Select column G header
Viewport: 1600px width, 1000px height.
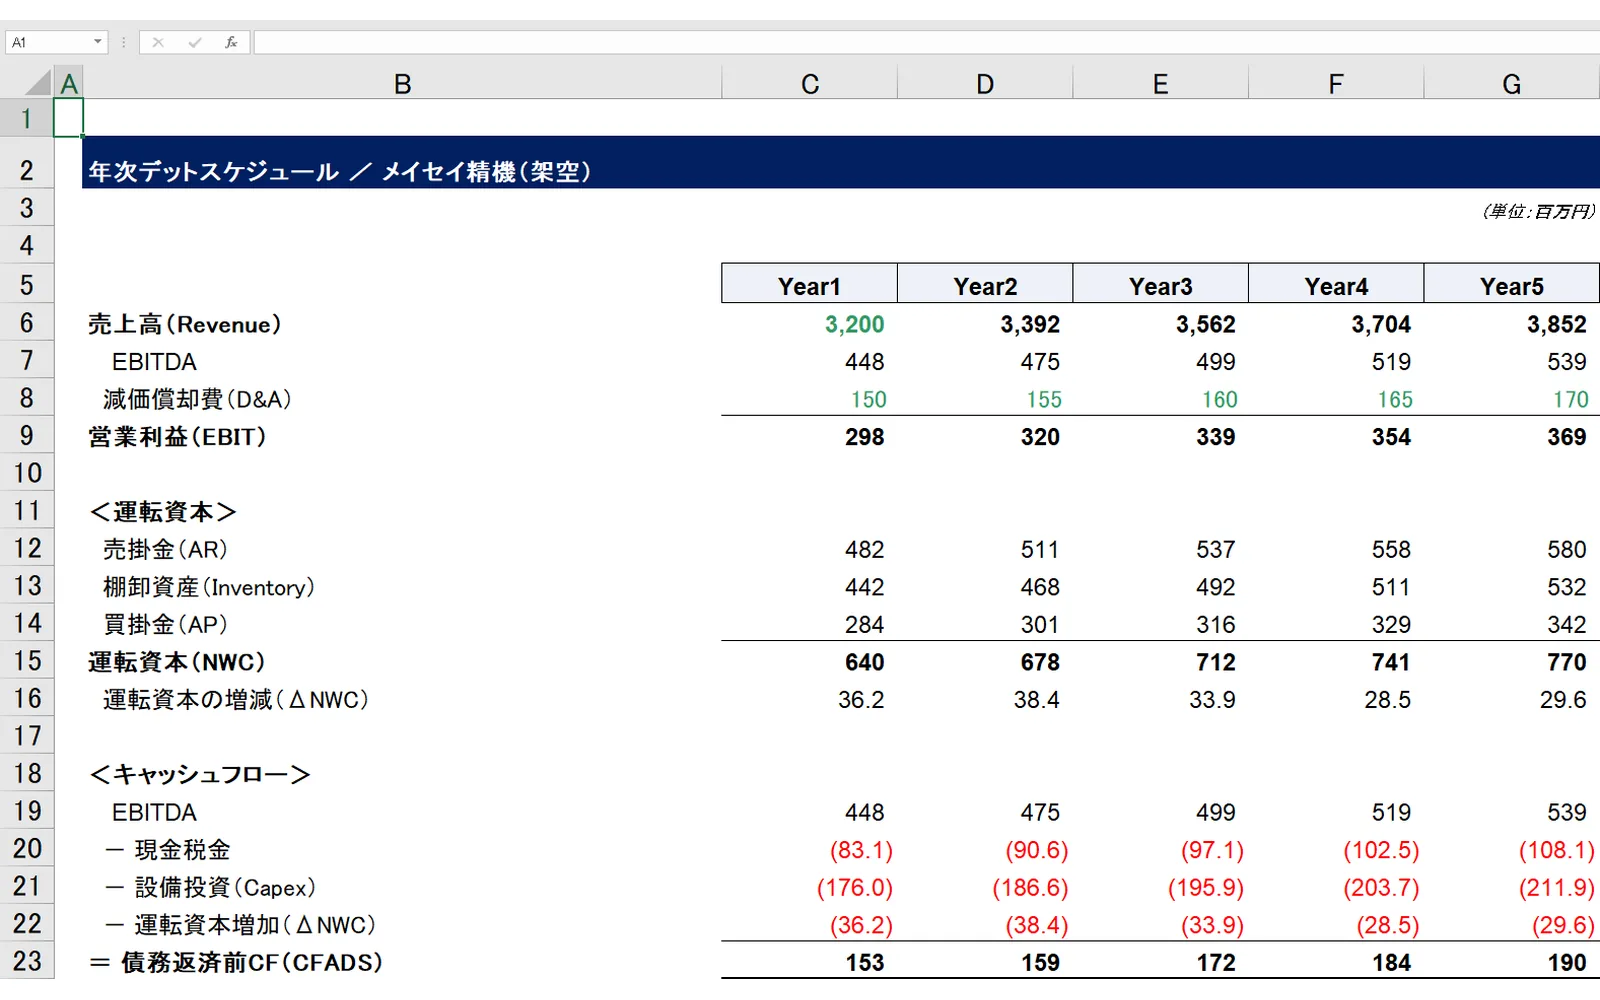coord(1512,84)
